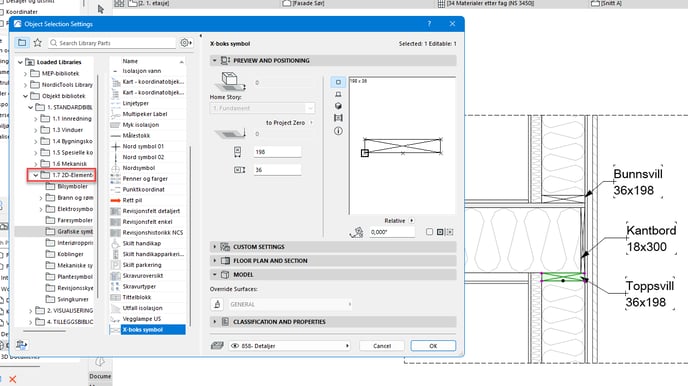Screen dimensions: 688x386
Task: Toggle layer visibility eye for 850- Detaljer
Action: click(x=235, y=346)
